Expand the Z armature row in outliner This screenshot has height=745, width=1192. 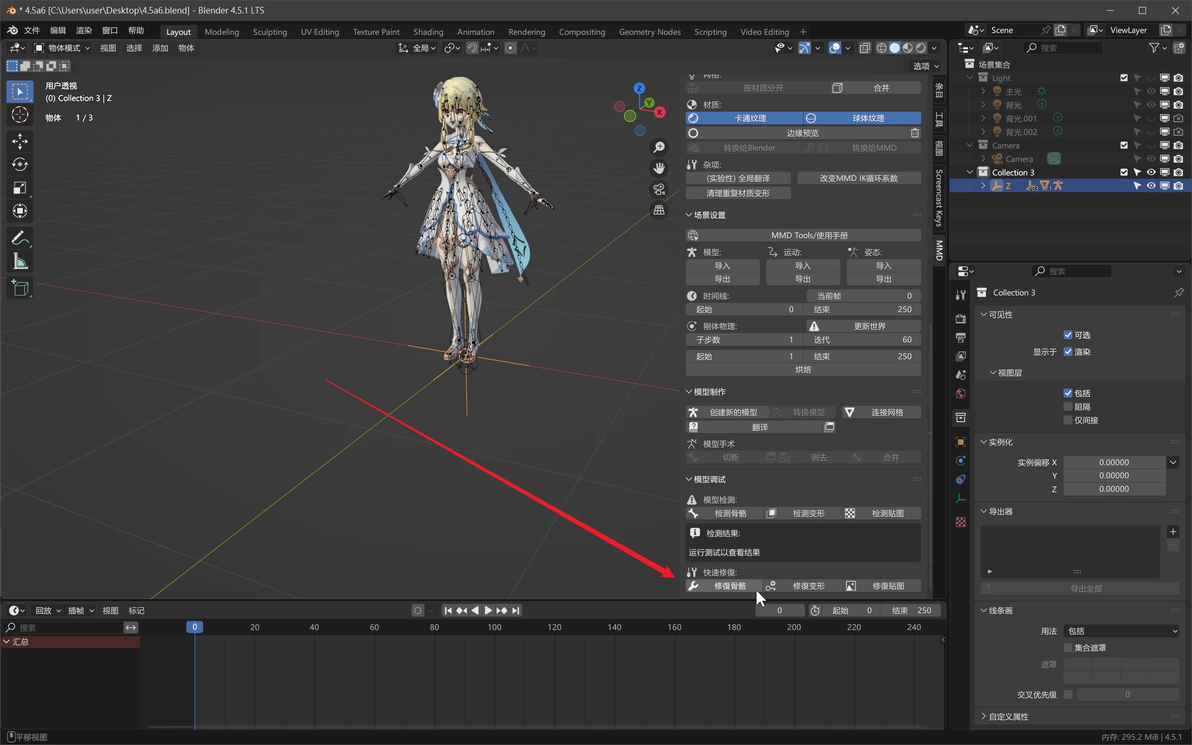coord(984,185)
